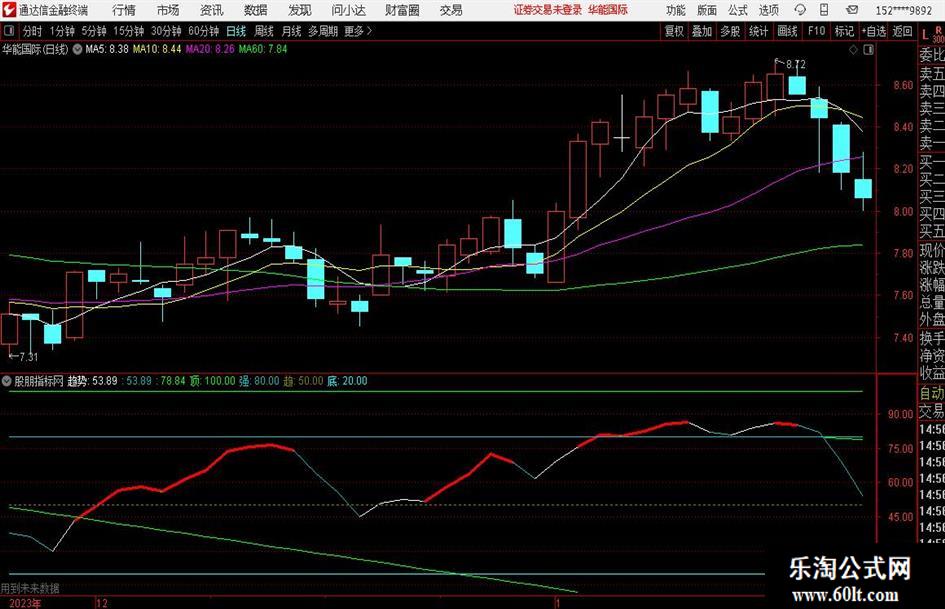The image size is (945, 609).
Task: Click 证券交易未登录 login link
Action: coord(547,10)
